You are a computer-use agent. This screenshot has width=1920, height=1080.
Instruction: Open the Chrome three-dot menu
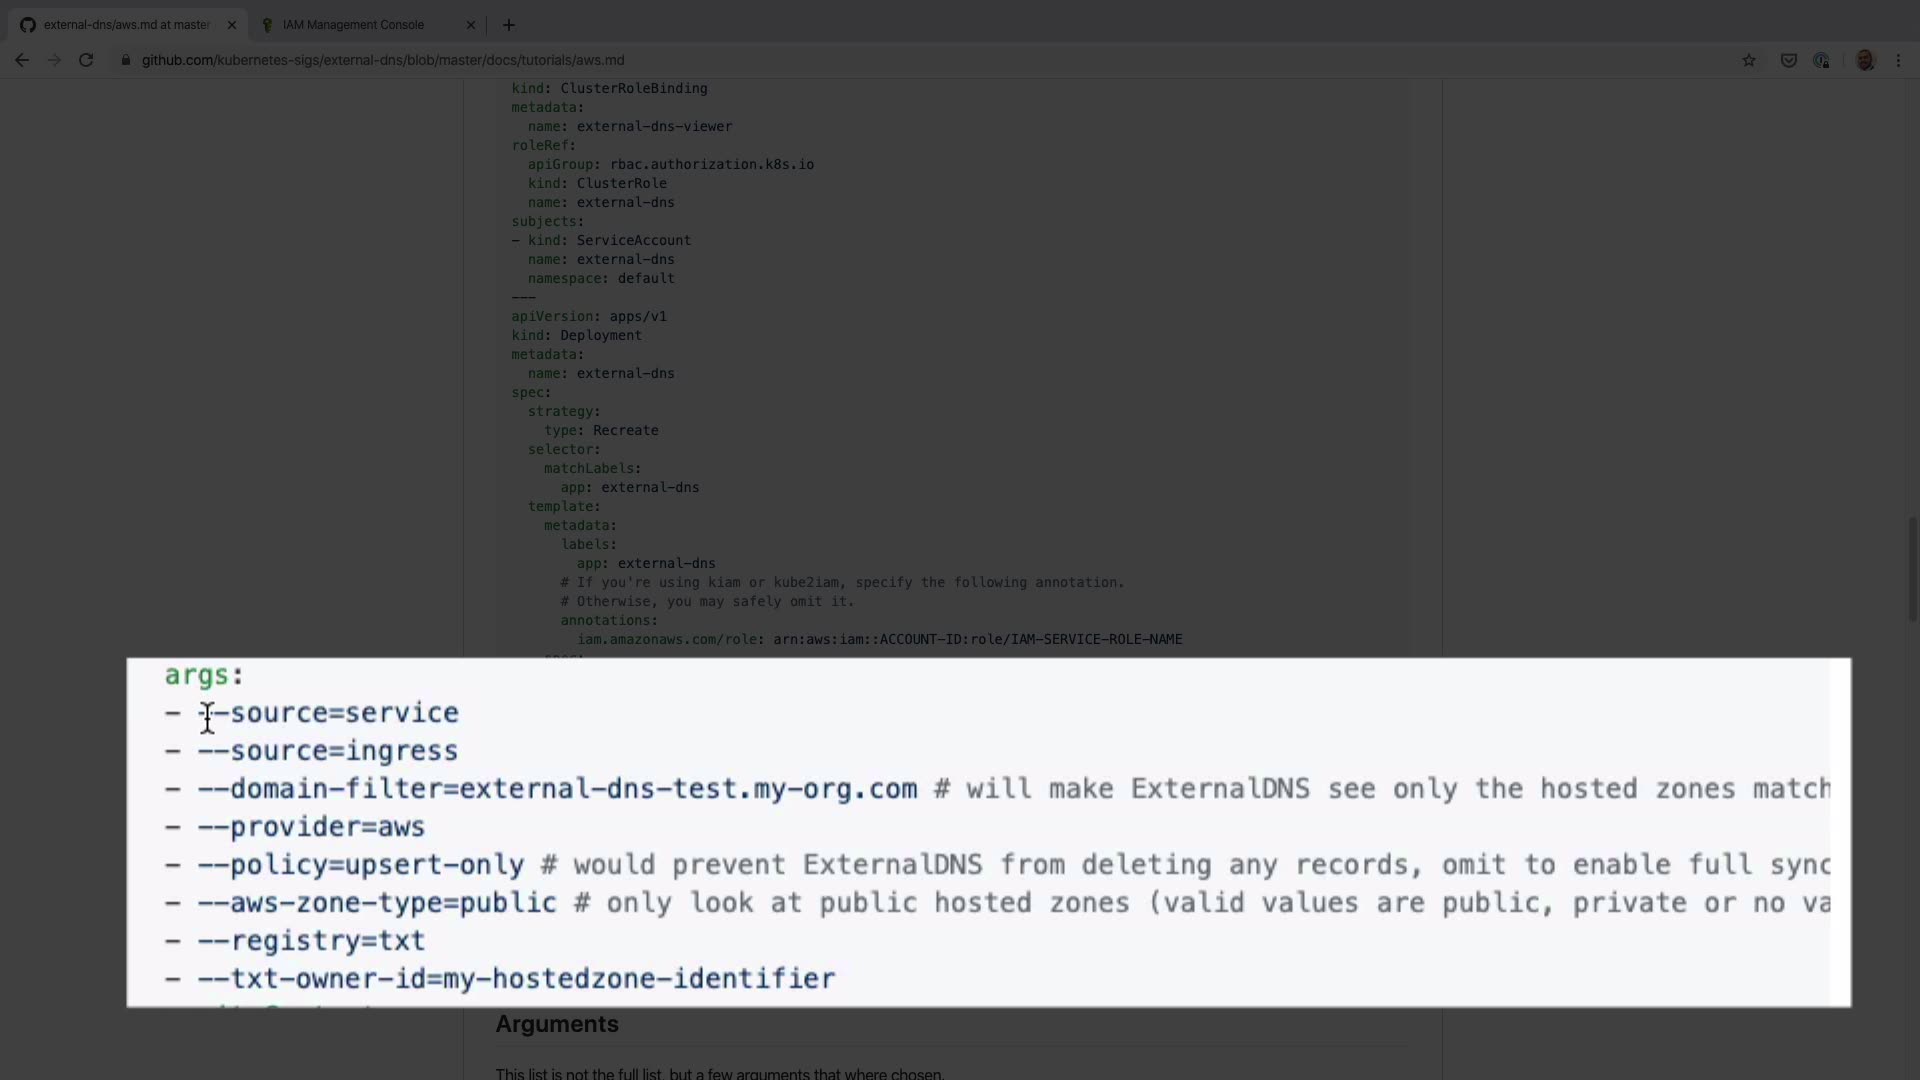1899,60
